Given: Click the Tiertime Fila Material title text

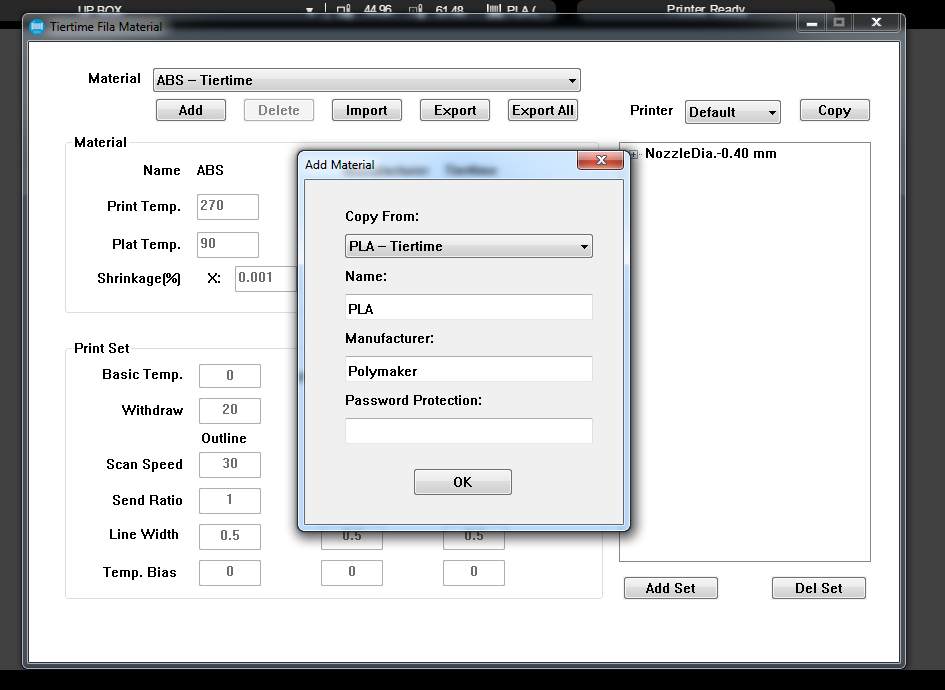Looking at the screenshot, I should coord(106,27).
